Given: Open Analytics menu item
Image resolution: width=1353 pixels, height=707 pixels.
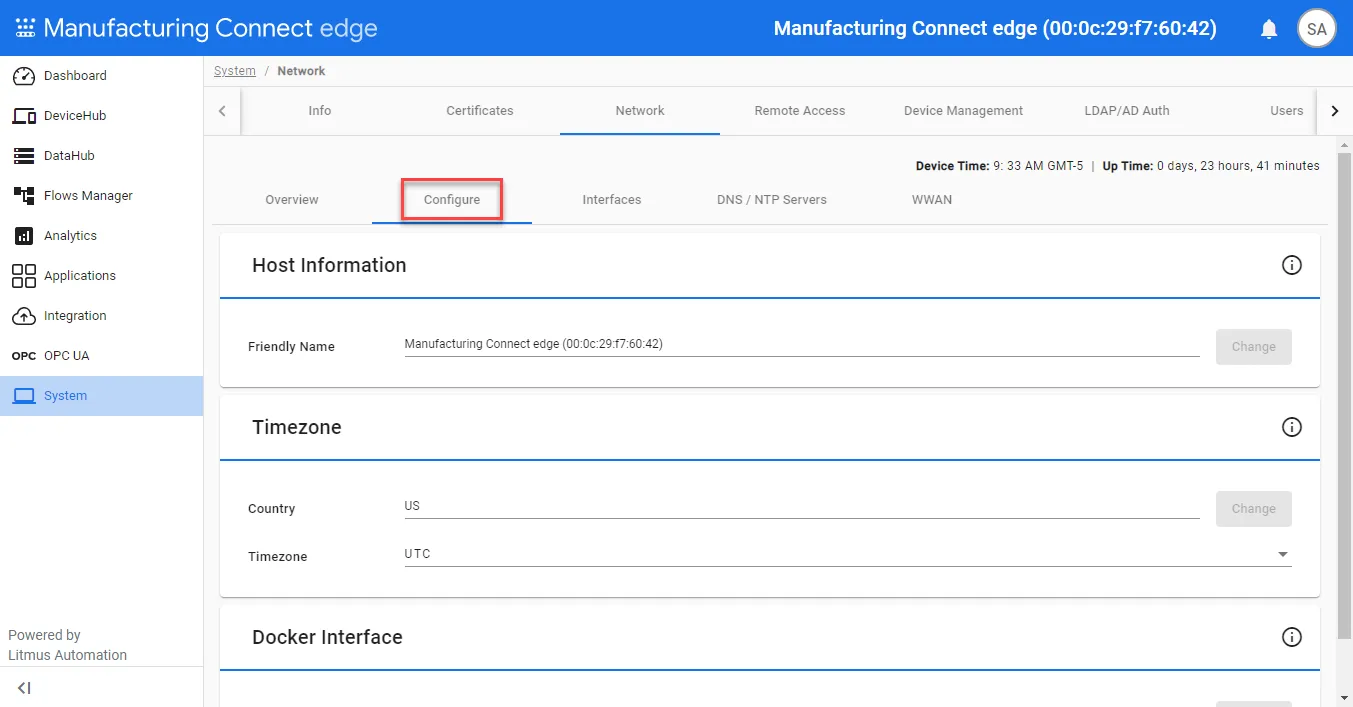Looking at the screenshot, I should (x=101, y=236).
